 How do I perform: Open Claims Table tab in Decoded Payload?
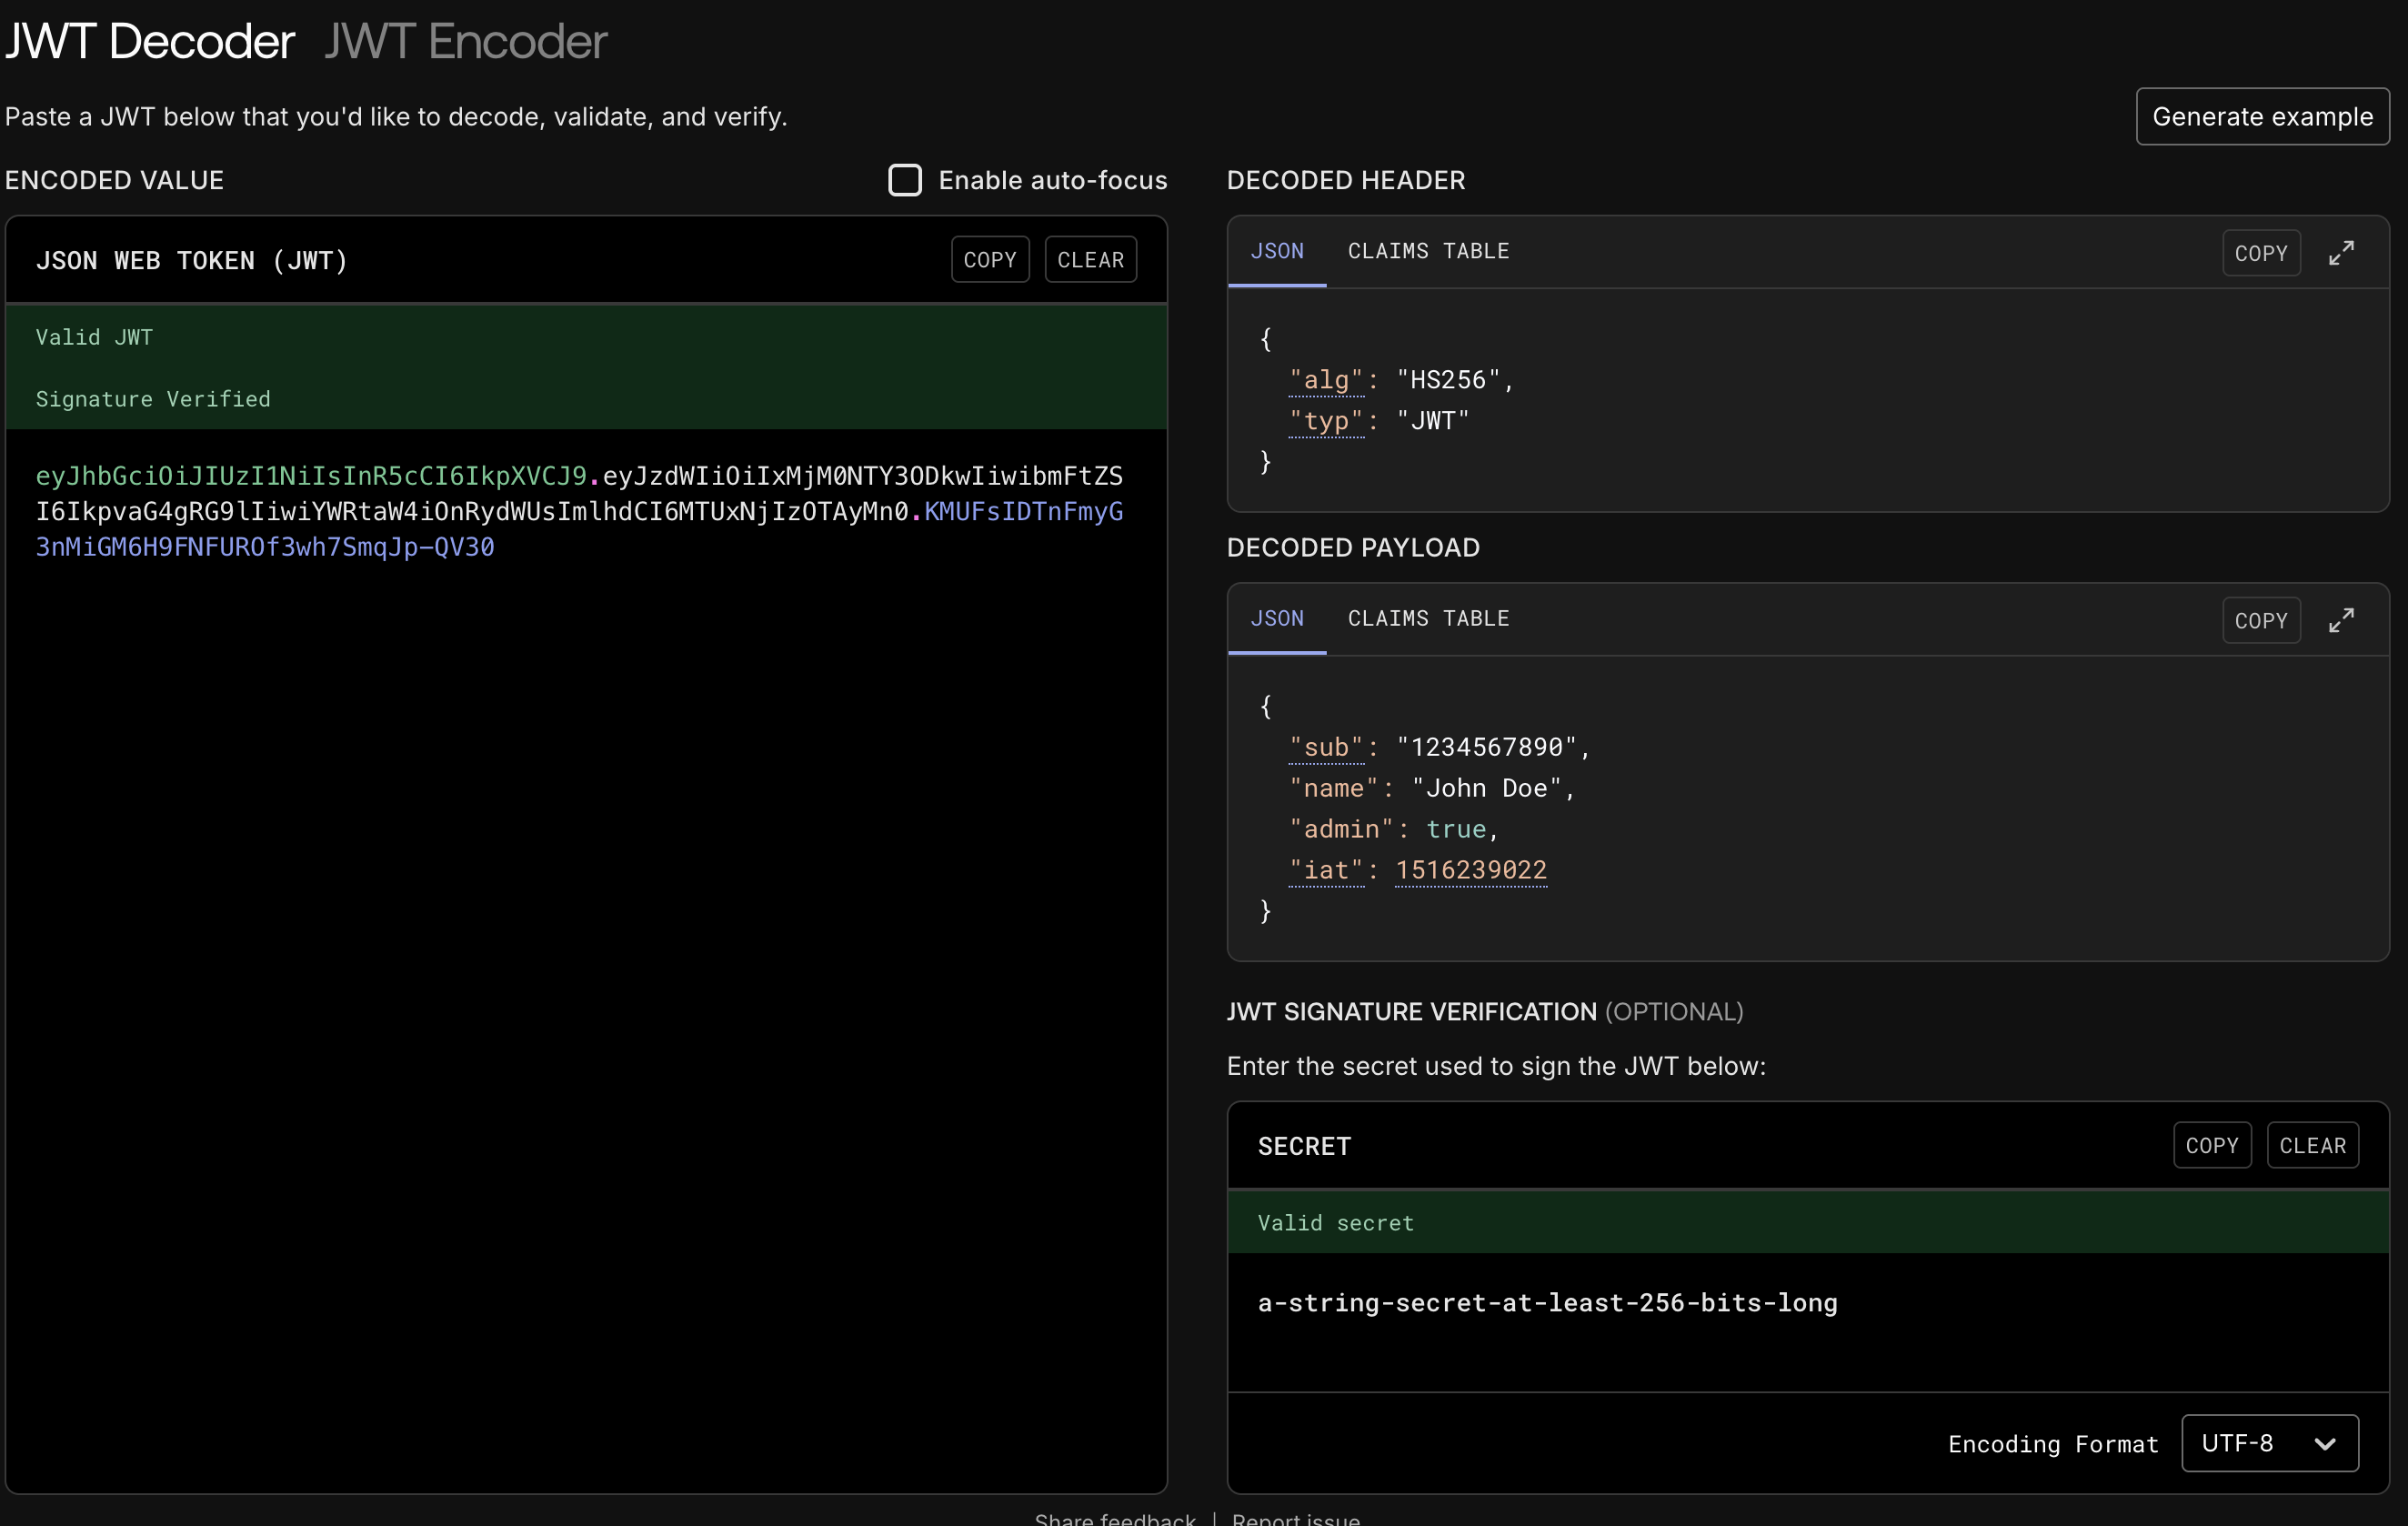point(1428,618)
